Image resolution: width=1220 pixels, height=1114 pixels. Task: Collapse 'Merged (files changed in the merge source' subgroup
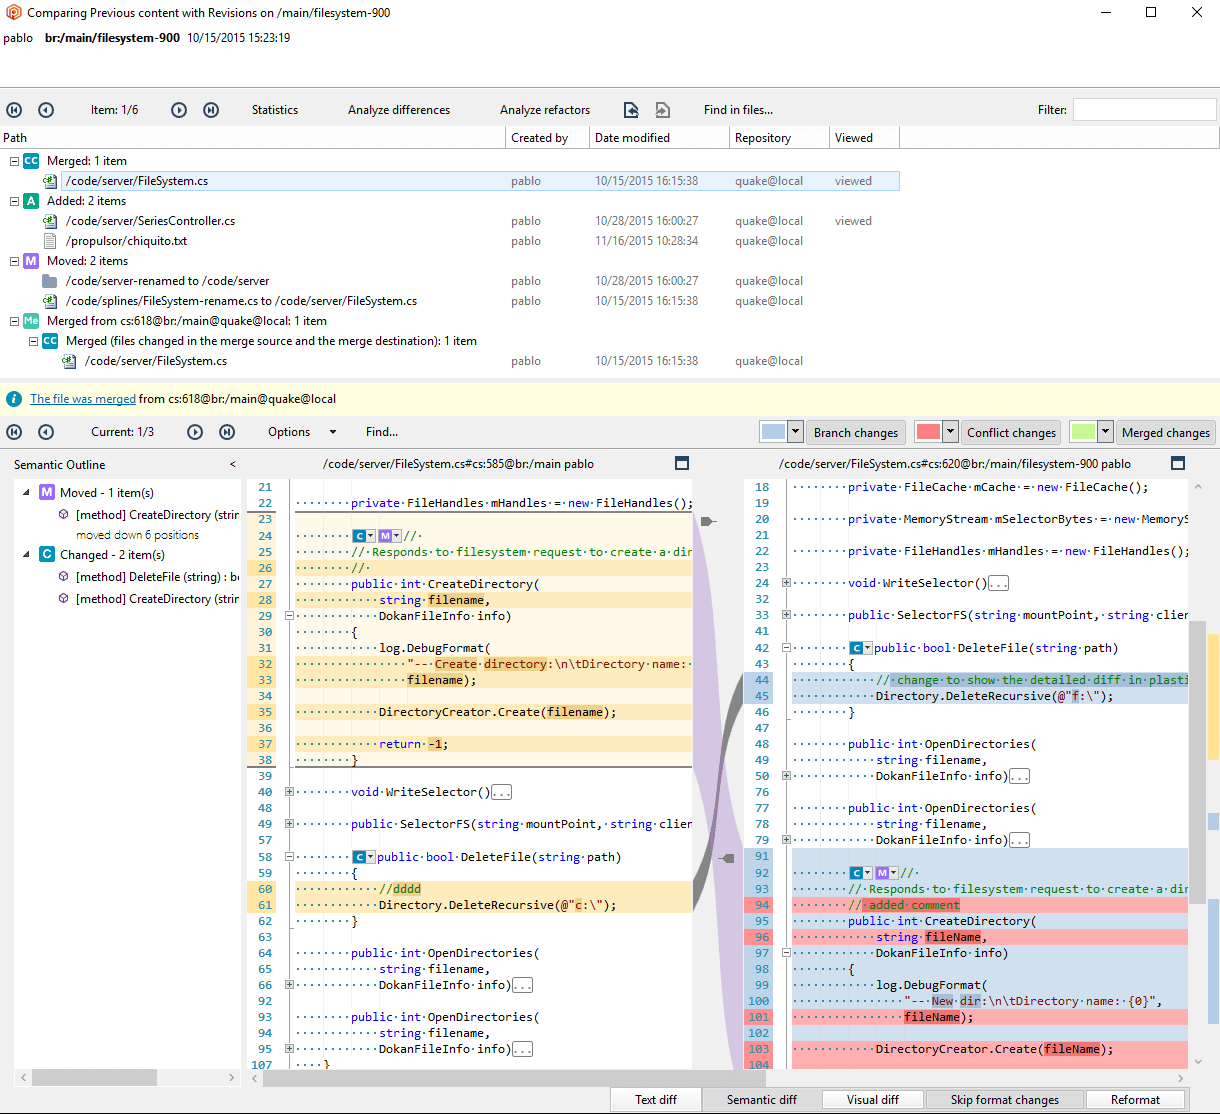pos(33,341)
